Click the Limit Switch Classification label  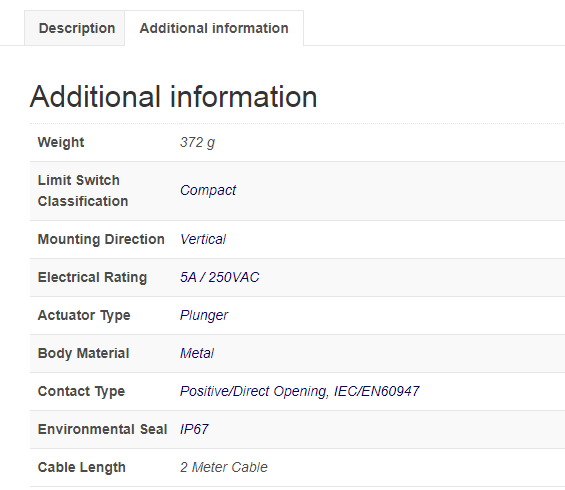pos(83,191)
